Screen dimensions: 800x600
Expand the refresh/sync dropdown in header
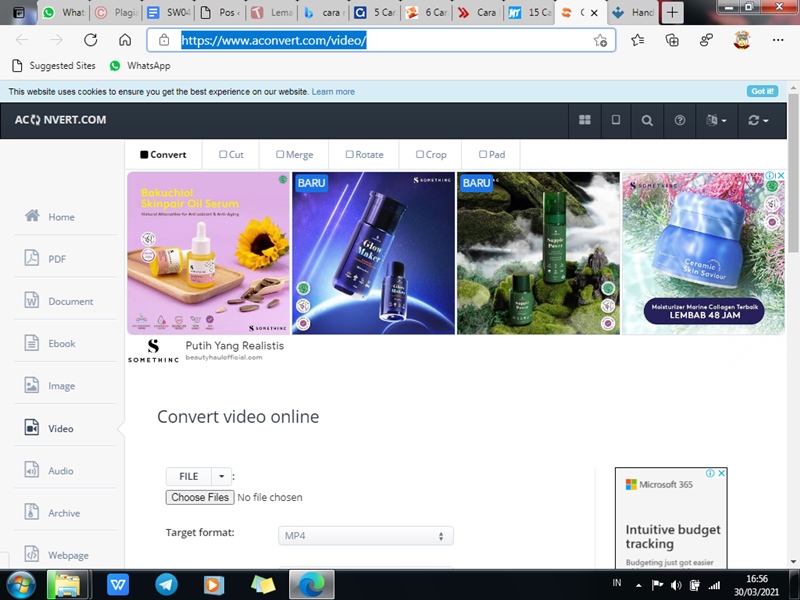tap(758, 120)
